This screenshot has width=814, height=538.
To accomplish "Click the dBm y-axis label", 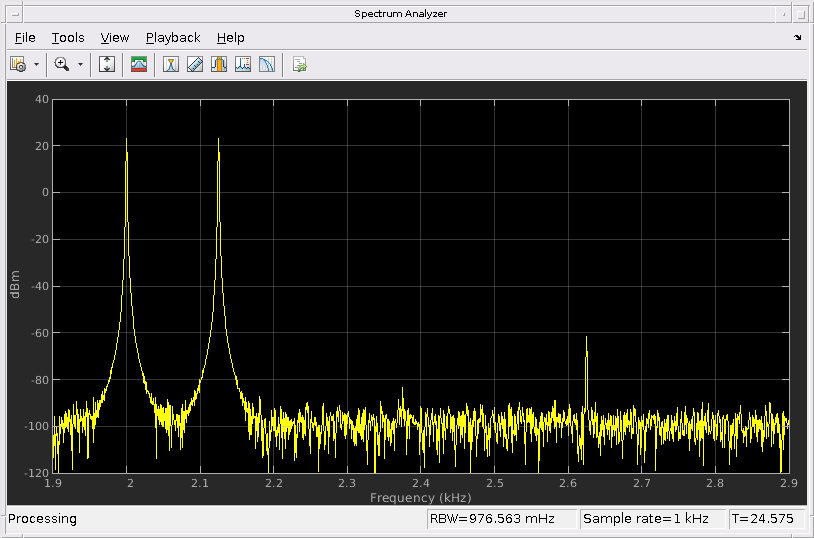I will [x=15, y=285].
